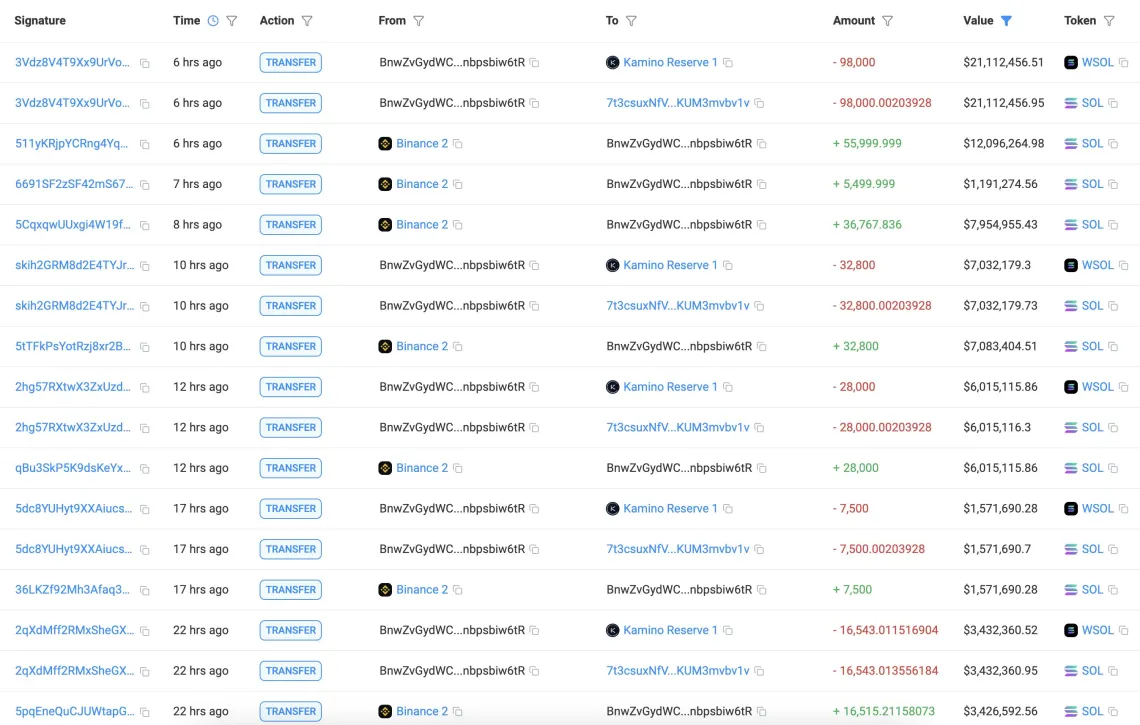Copy the signature 511yKRjpYCRng4Yq
Image resolution: width=1140 pixels, height=725 pixels.
coord(145,144)
